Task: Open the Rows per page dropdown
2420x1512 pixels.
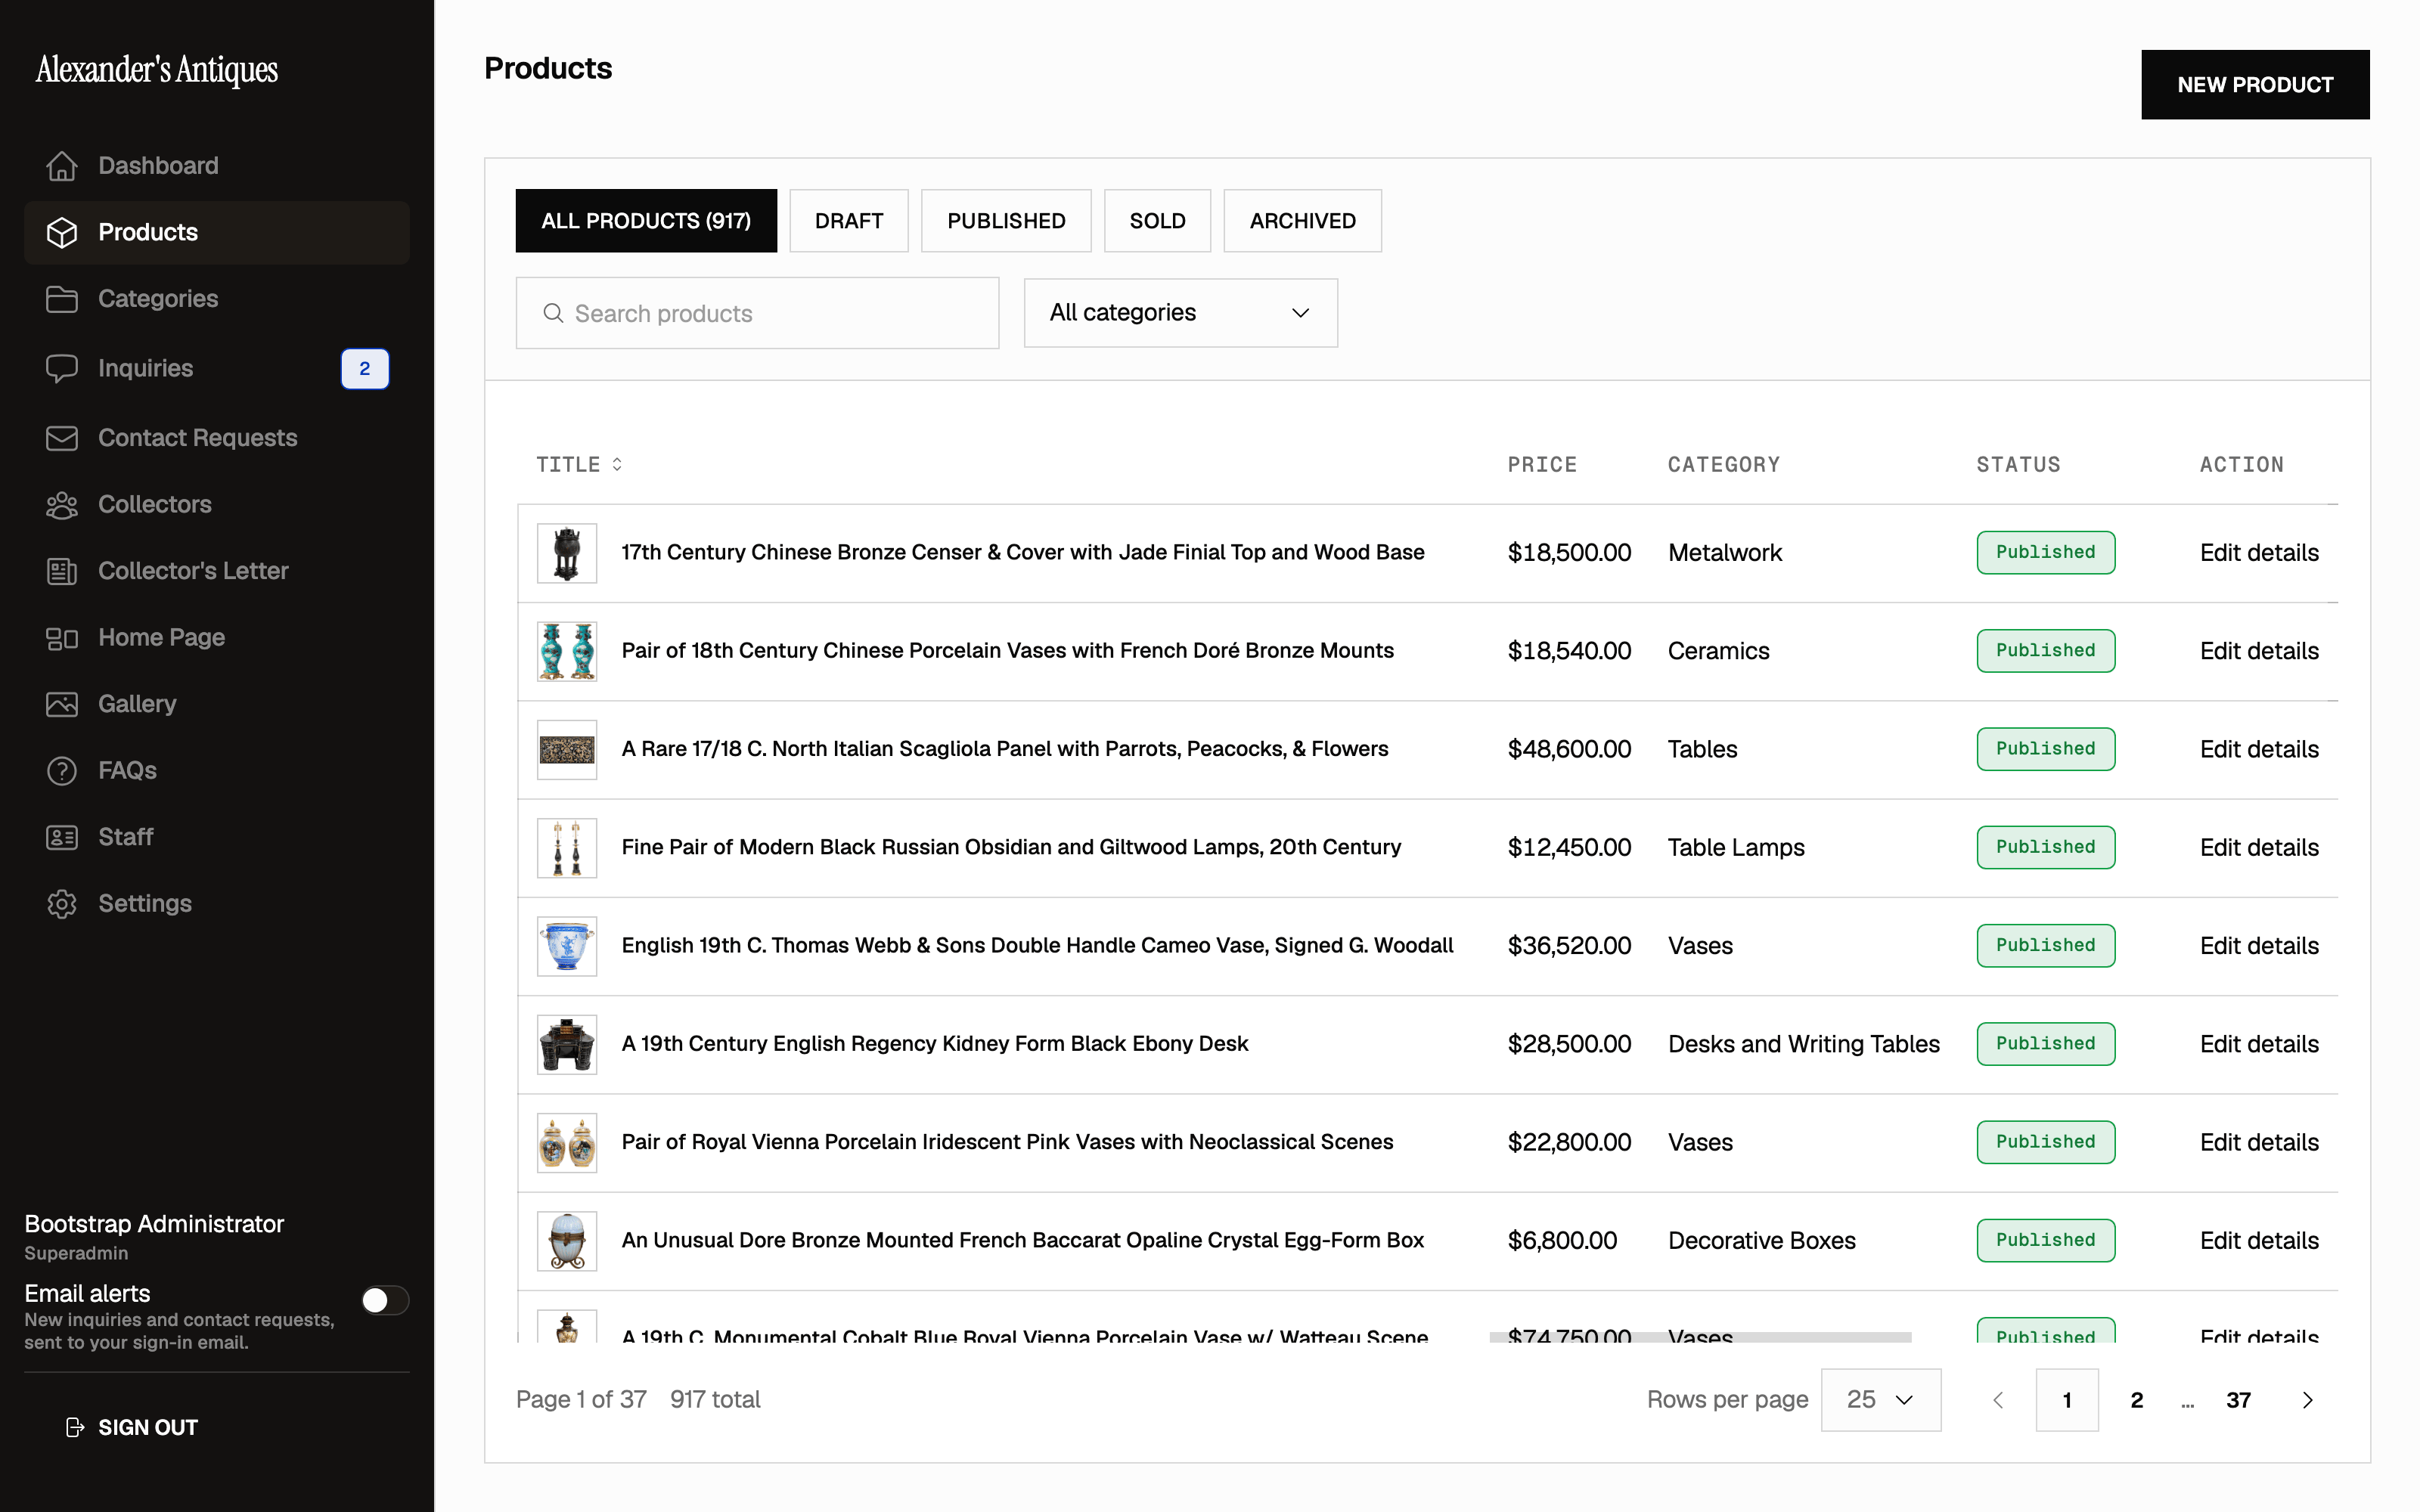Action: [1881, 1400]
